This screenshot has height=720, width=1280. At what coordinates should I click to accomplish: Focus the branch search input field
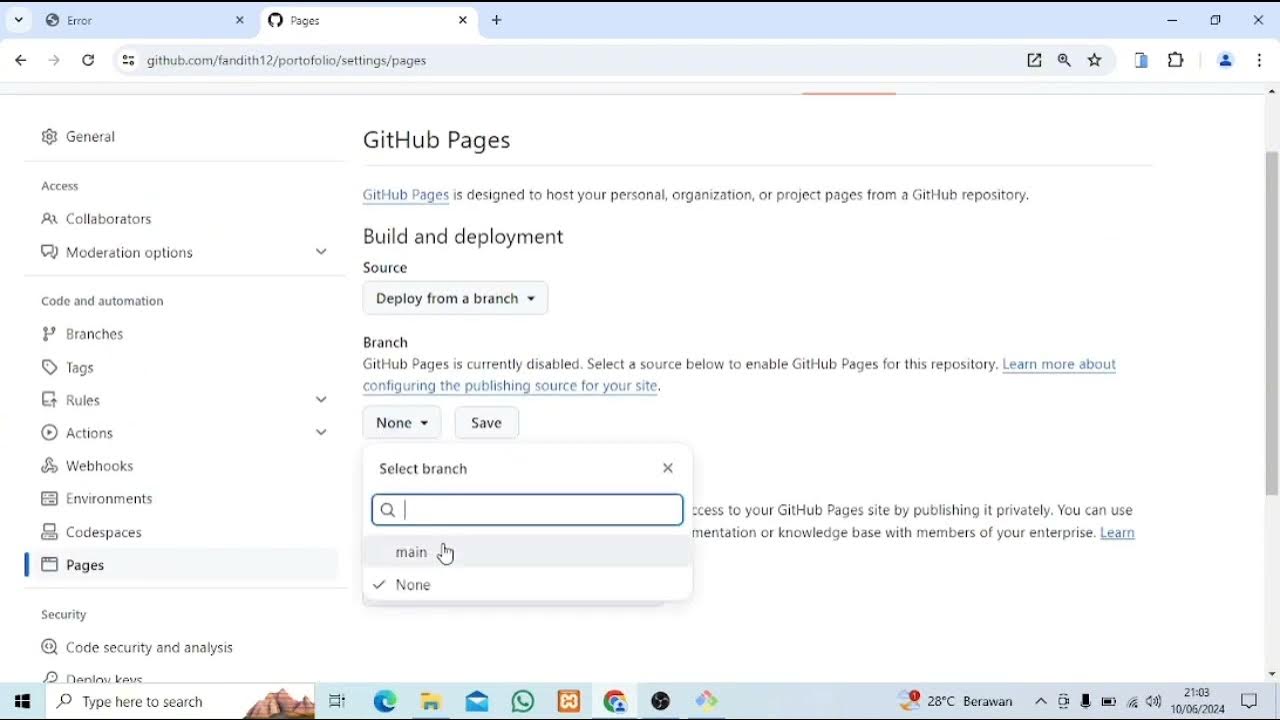pyautogui.click(x=527, y=510)
